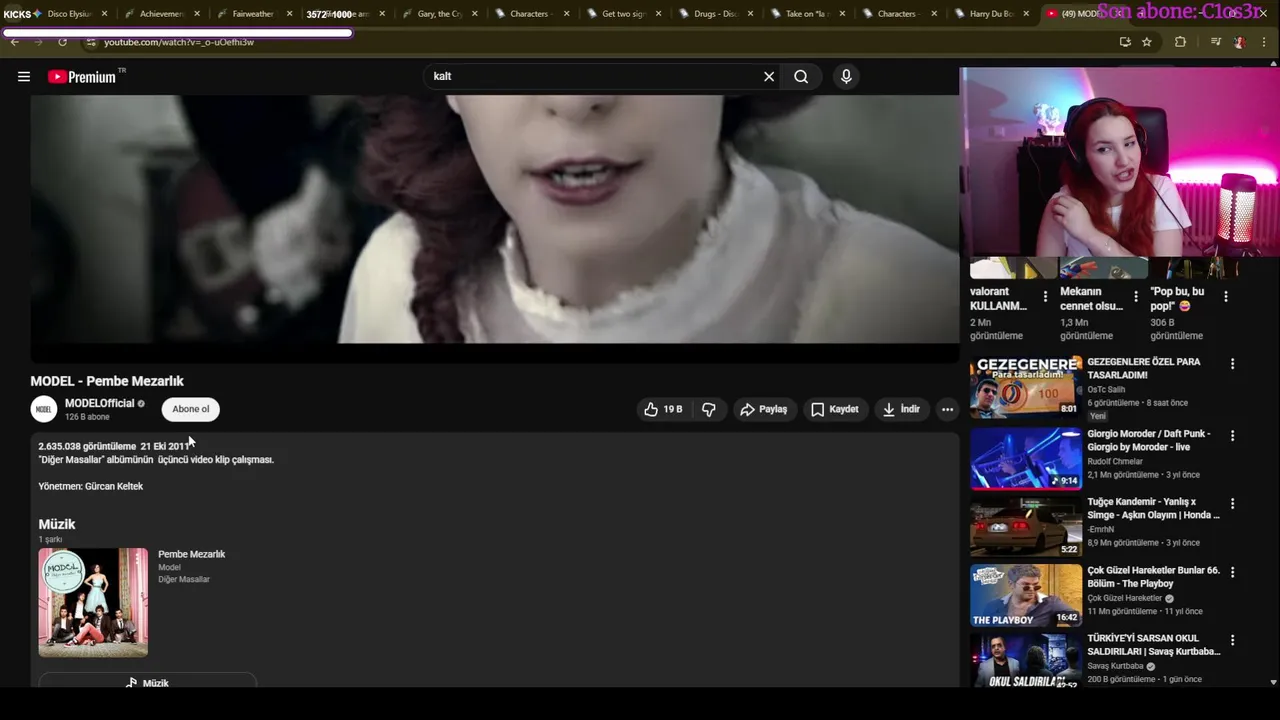Open browser extensions puzzle icon
The height and width of the screenshot is (720, 1280).
tap(1180, 42)
